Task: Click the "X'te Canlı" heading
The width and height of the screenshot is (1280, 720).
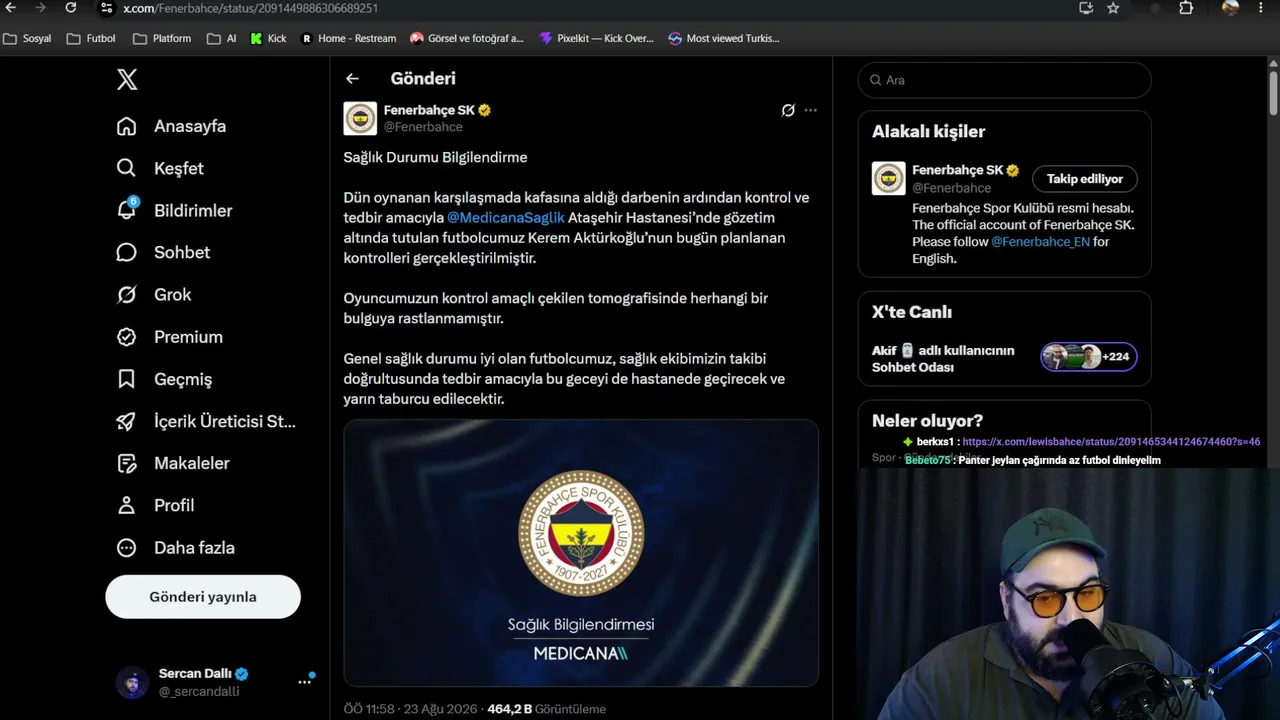Action: pos(912,312)
